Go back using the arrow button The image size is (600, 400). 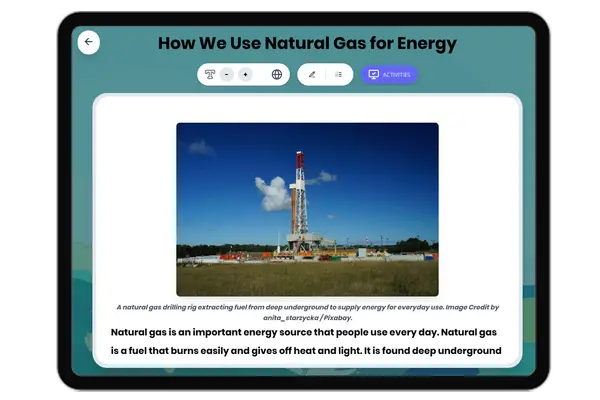click(88, 42)
